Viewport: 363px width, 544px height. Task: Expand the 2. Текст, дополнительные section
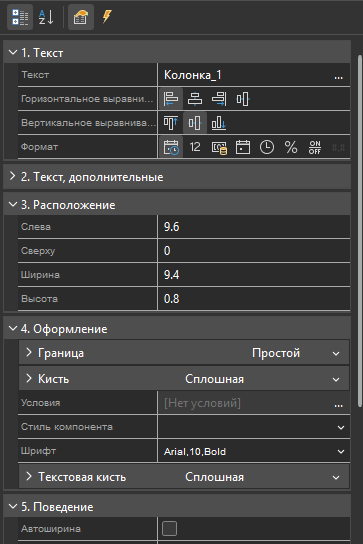13,176
